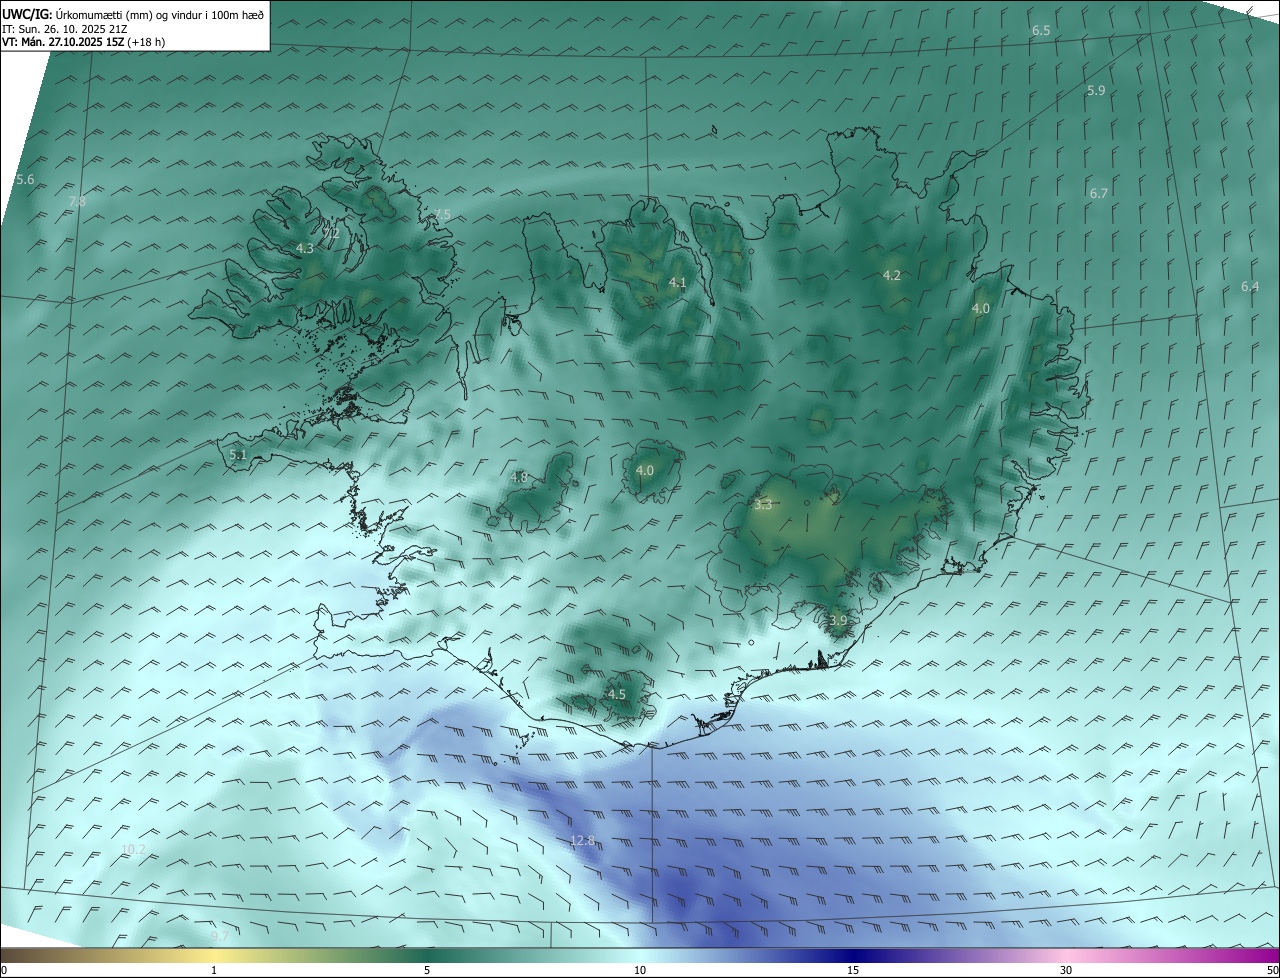Click the 3.9 map value
The width and height of the screenshot is (1280, 978).
838,621
